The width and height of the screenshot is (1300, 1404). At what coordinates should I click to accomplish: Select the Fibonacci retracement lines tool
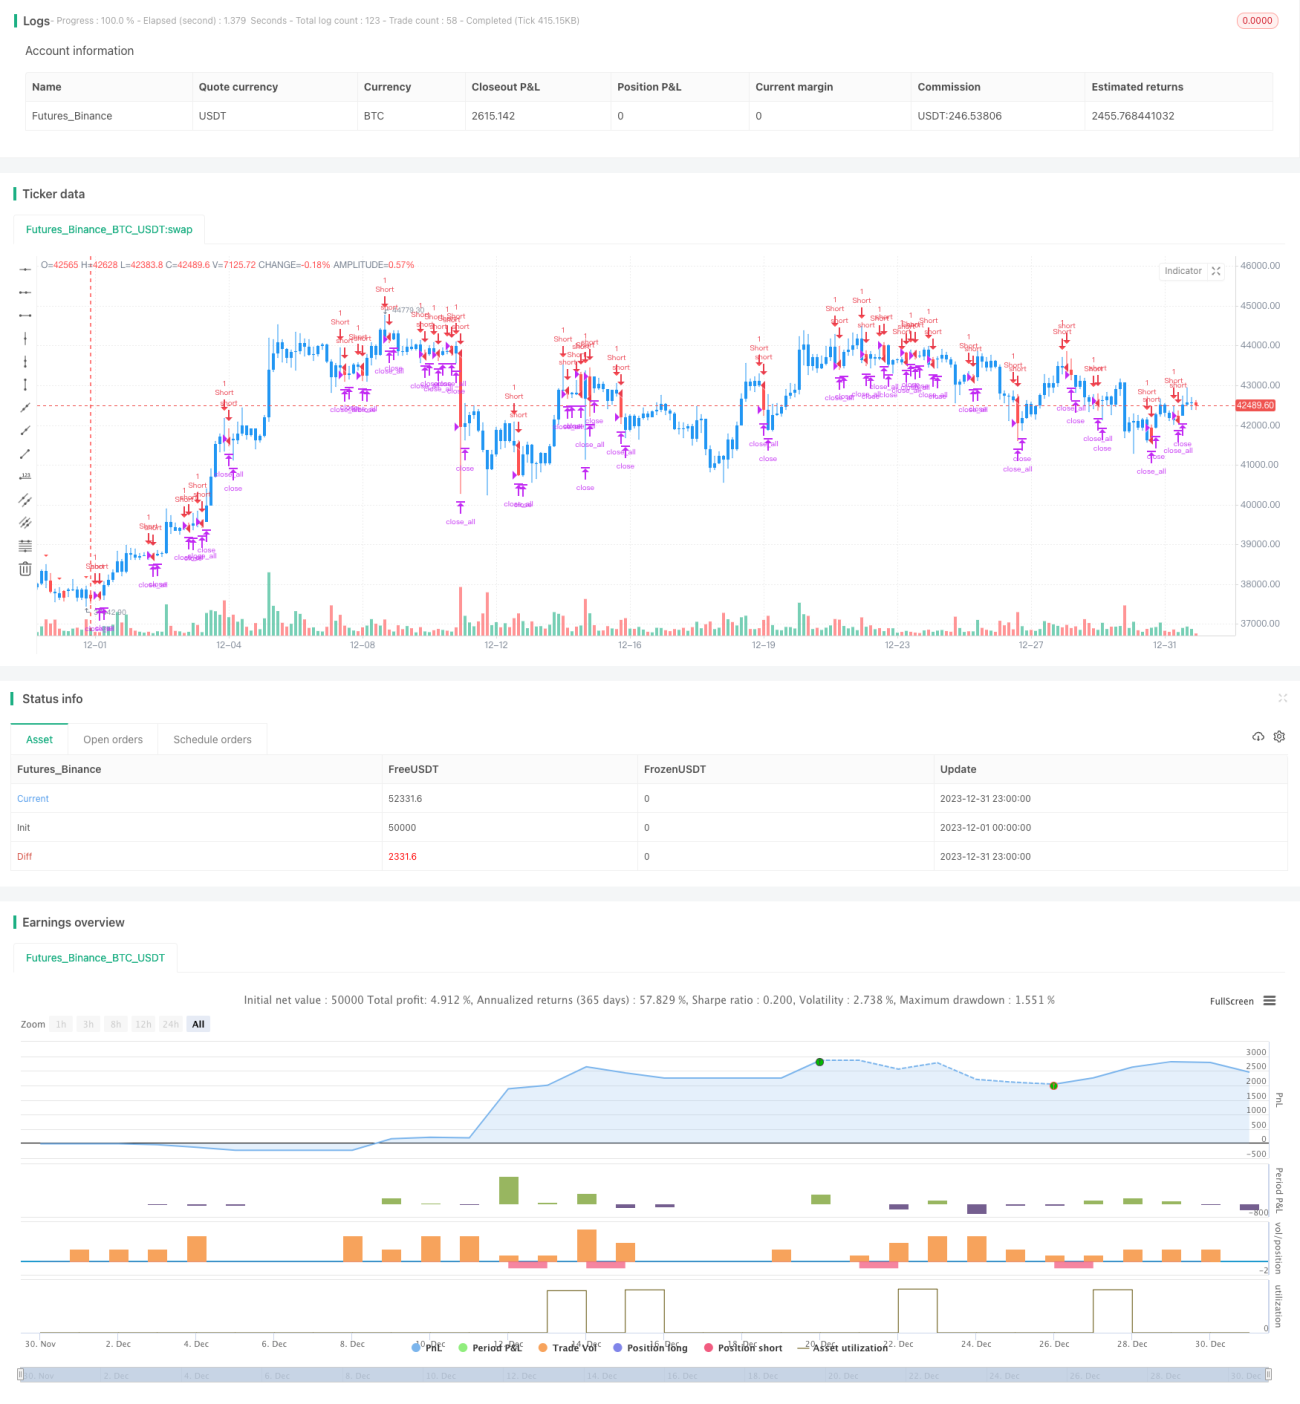(25, 545)
